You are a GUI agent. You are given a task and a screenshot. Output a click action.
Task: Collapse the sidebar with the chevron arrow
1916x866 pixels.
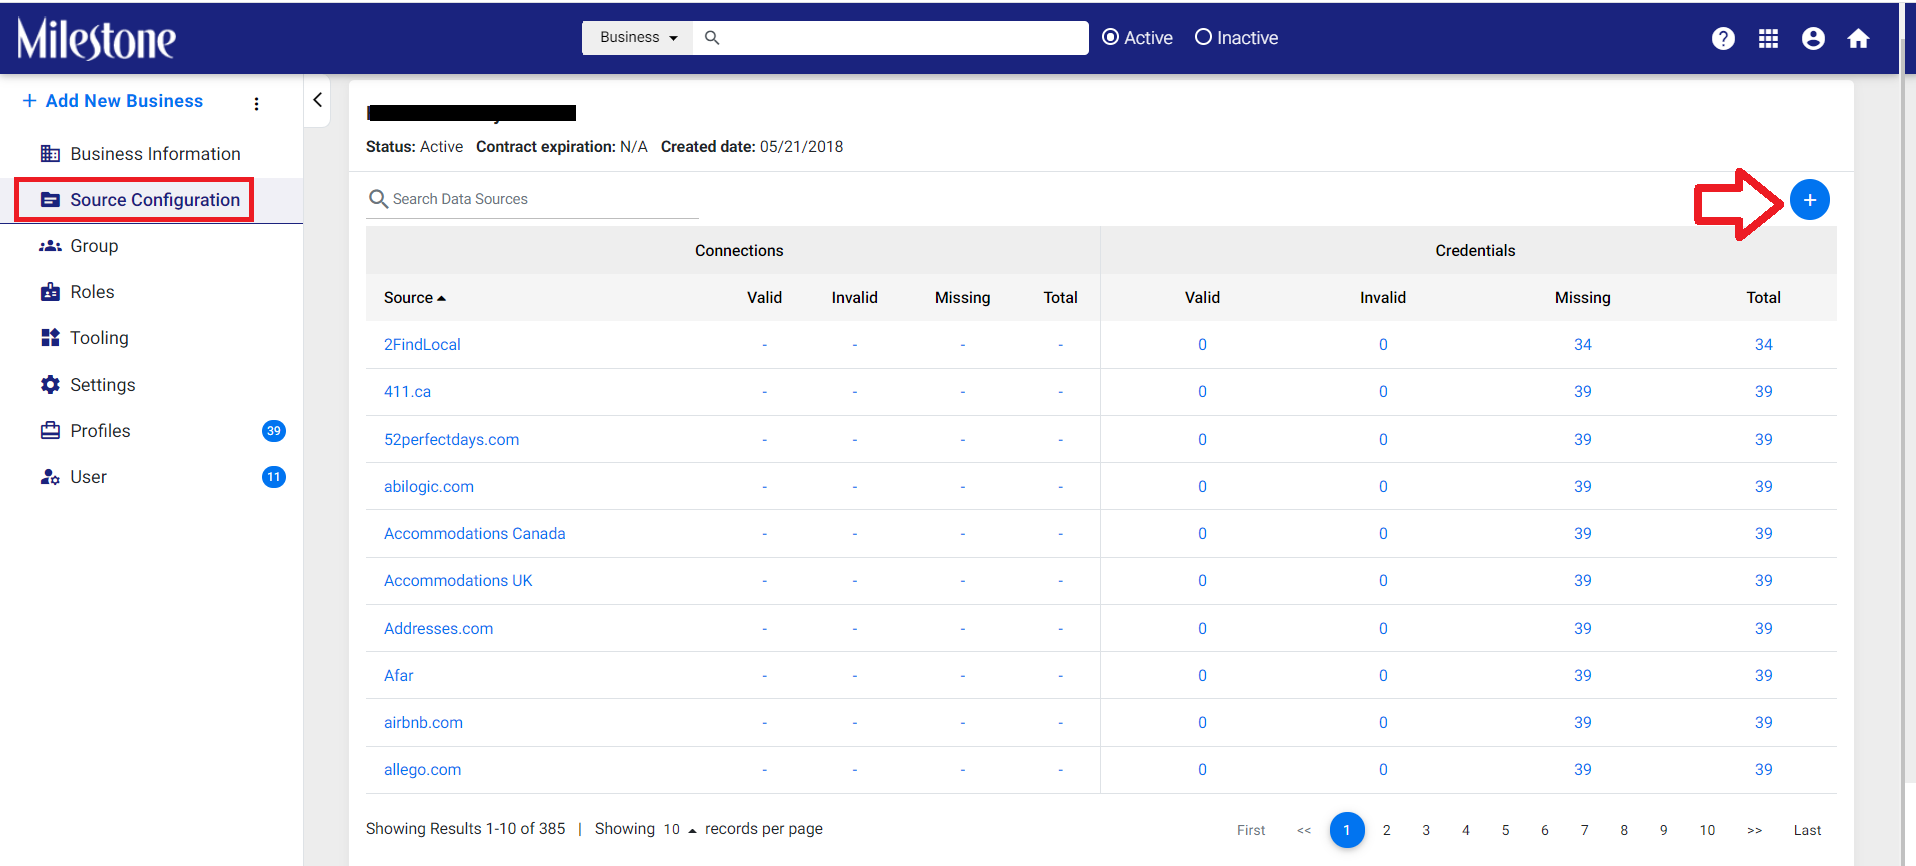click(317, 100)
